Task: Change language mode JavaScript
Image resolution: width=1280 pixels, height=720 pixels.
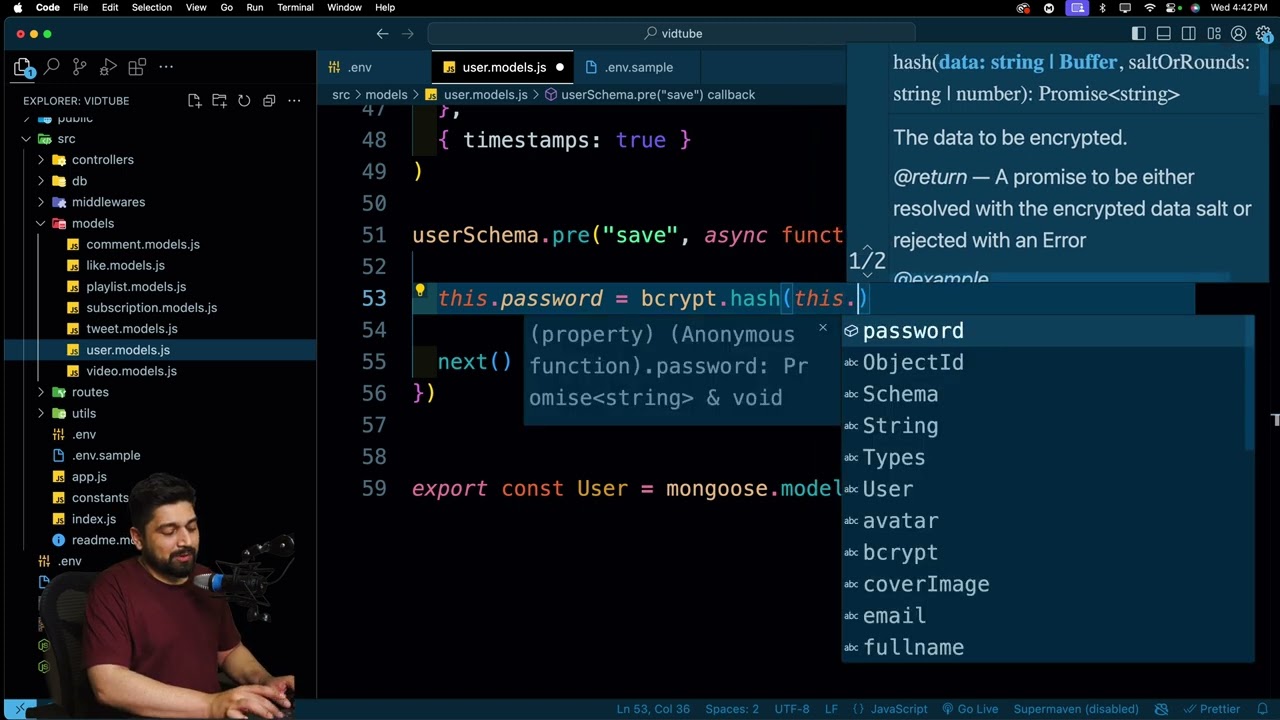Action: tap(899, 709)
